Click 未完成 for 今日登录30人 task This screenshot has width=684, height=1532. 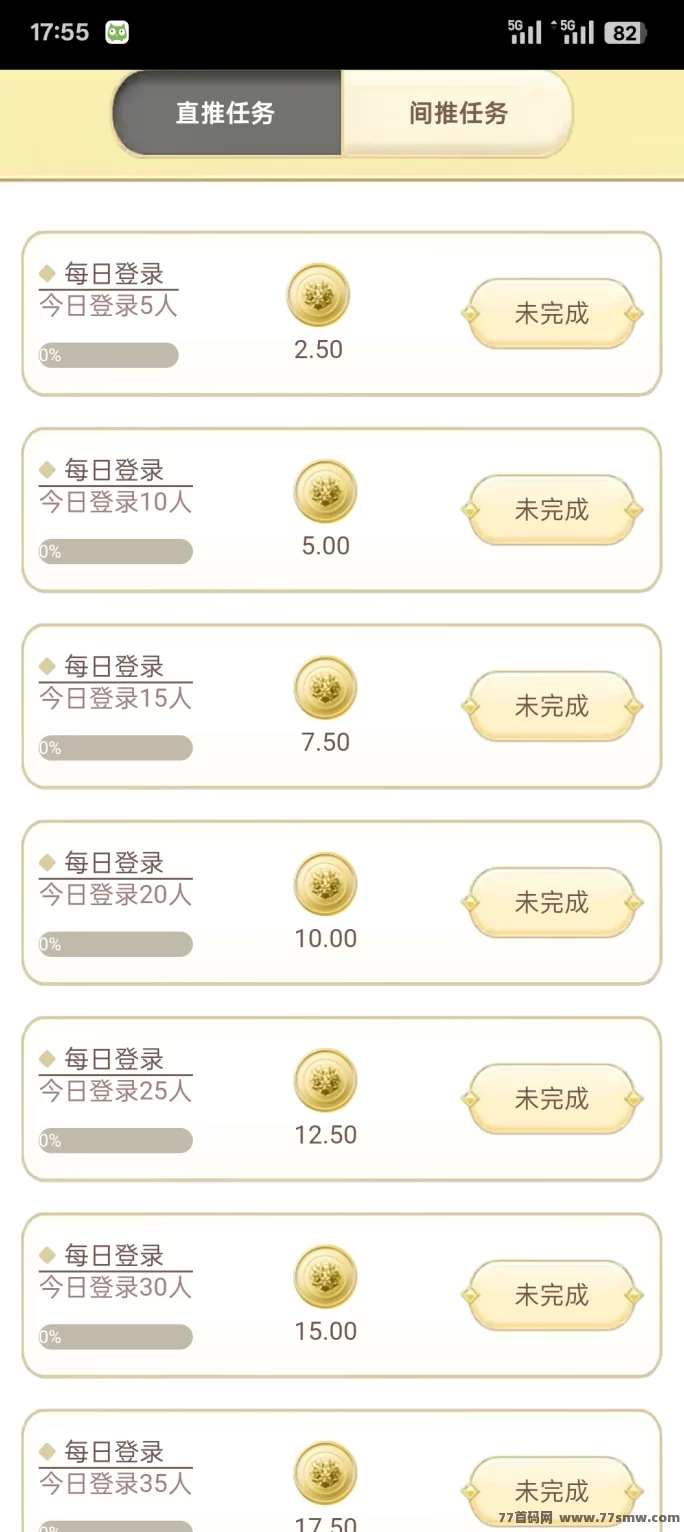(x=552, y=1295)
